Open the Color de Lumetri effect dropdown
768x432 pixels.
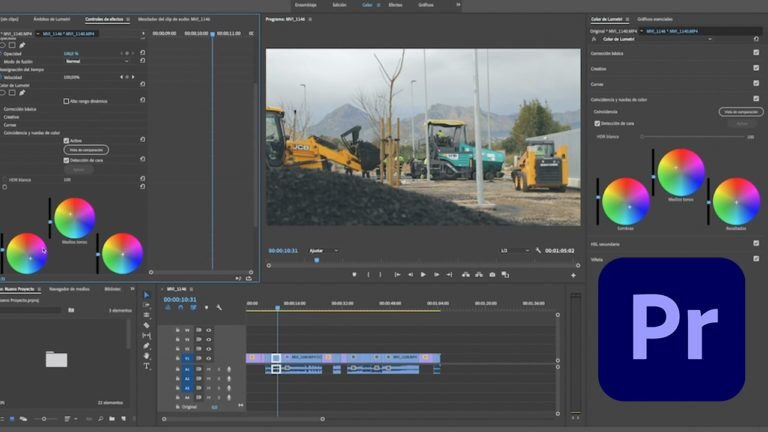[x=656, y=39]
